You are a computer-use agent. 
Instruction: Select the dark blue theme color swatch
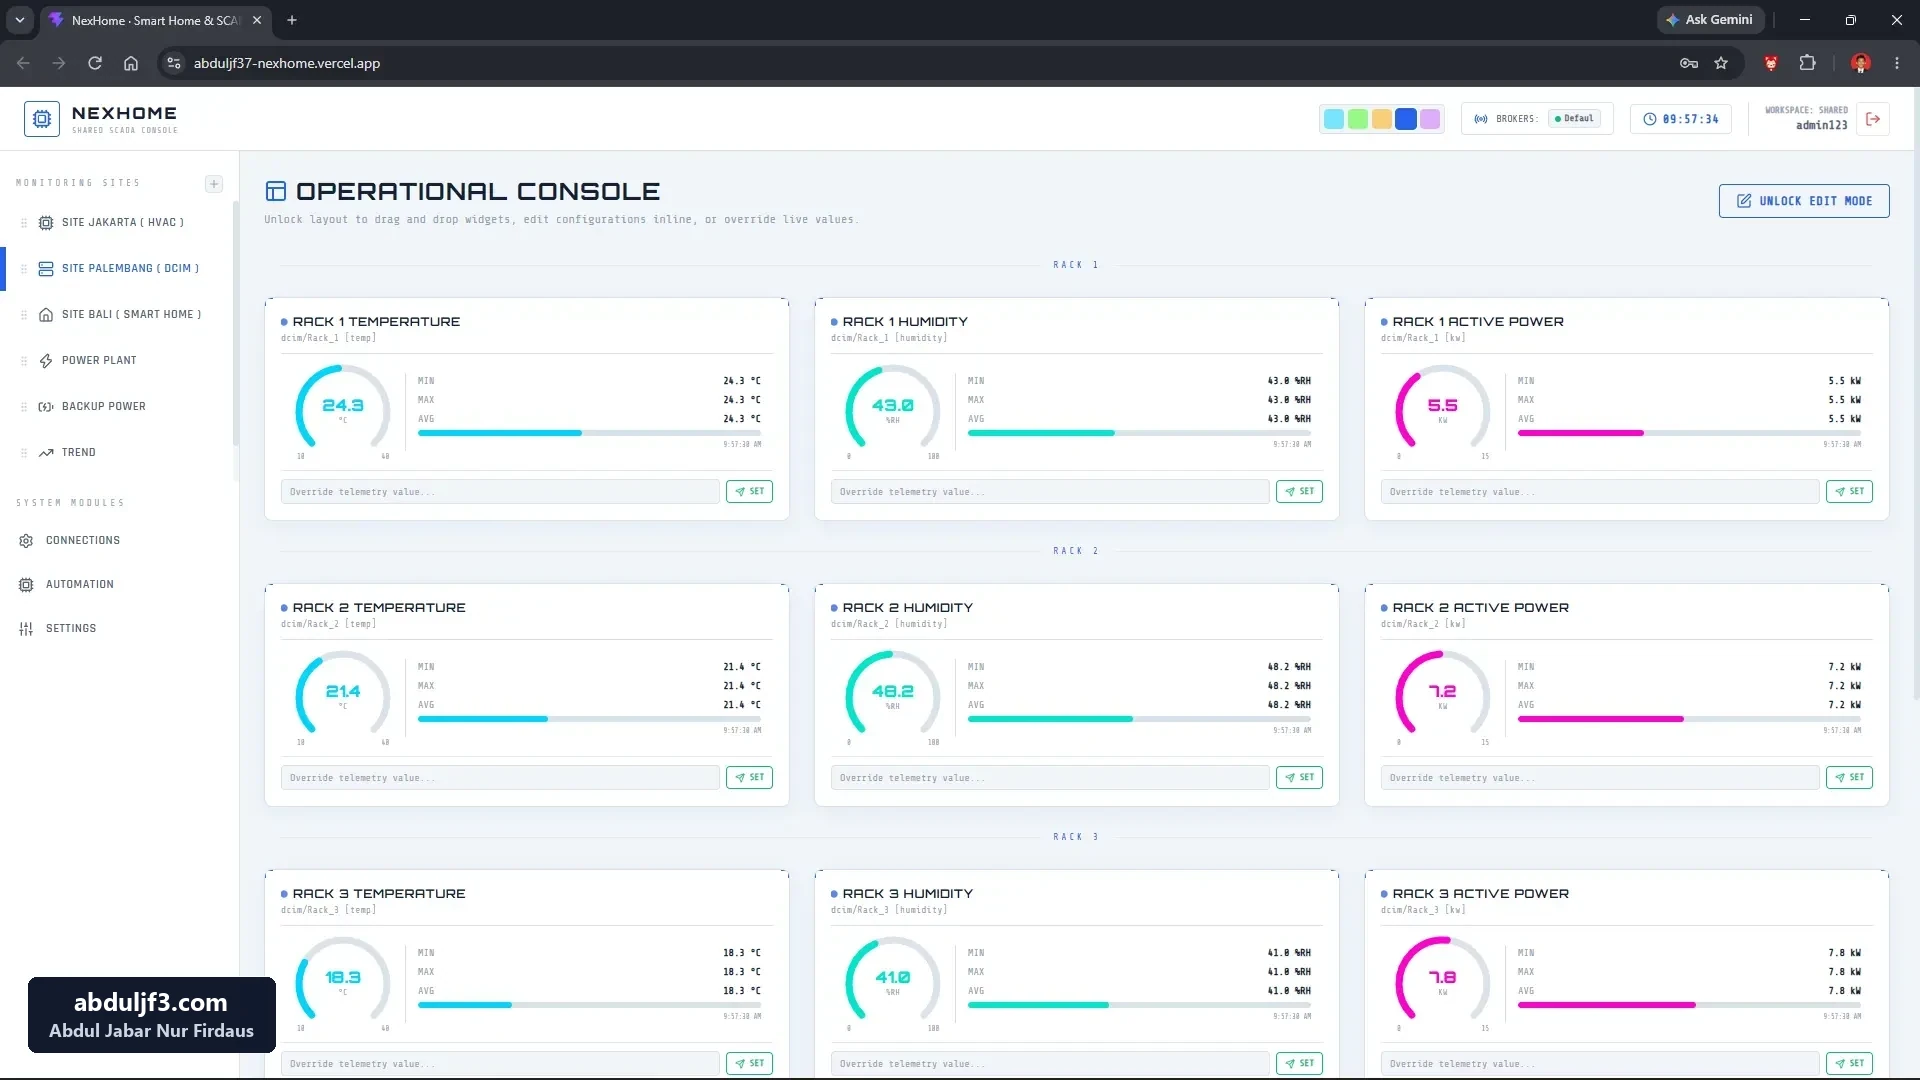[1406, 119]
